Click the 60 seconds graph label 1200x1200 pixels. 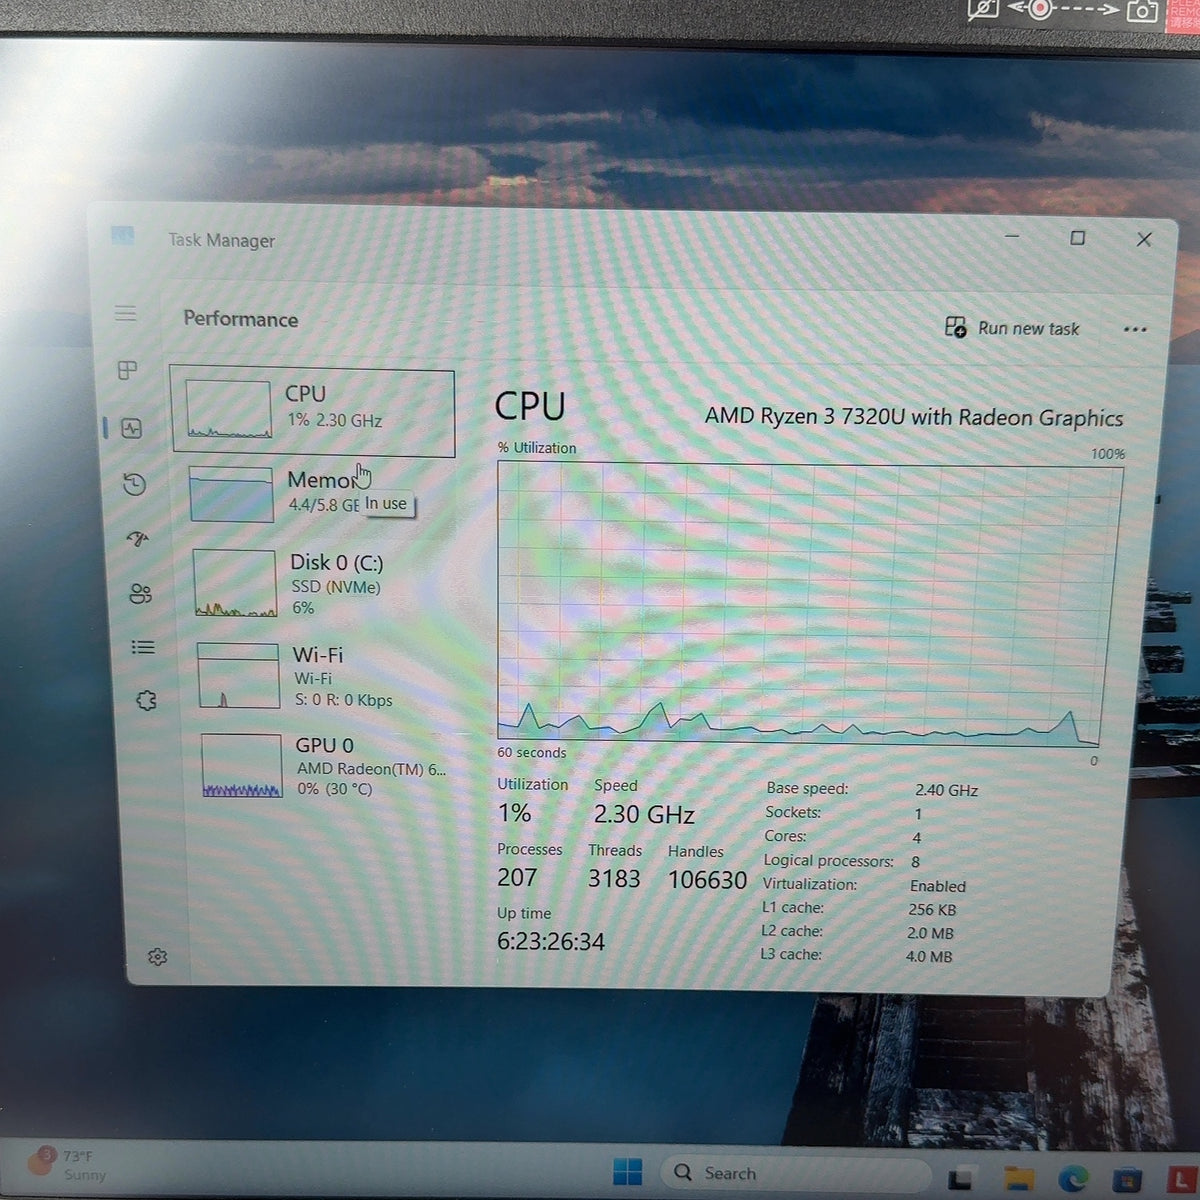pyautogui.click(x=532, y=753)
